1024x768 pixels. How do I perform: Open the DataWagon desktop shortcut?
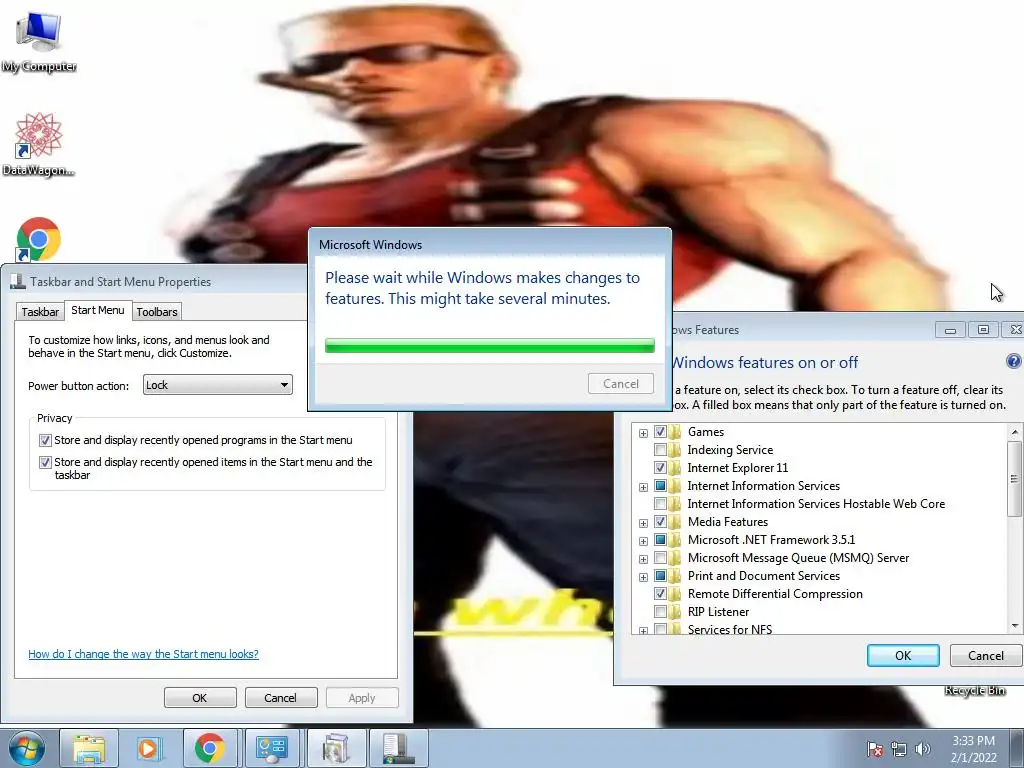tap(39, 145)
